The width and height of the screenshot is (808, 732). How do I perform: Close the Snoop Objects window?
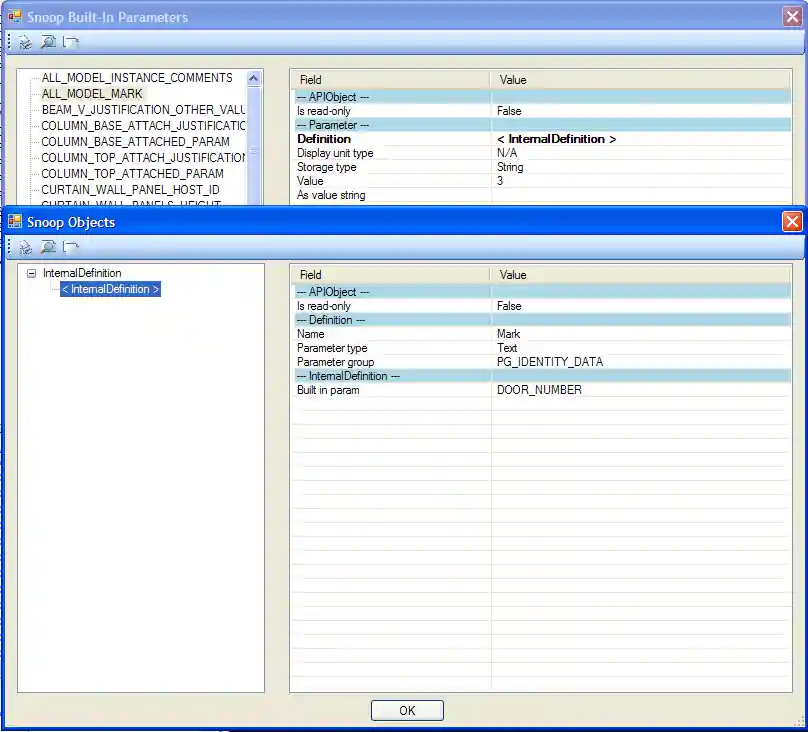pyautogui.click(x=791, y=222)
